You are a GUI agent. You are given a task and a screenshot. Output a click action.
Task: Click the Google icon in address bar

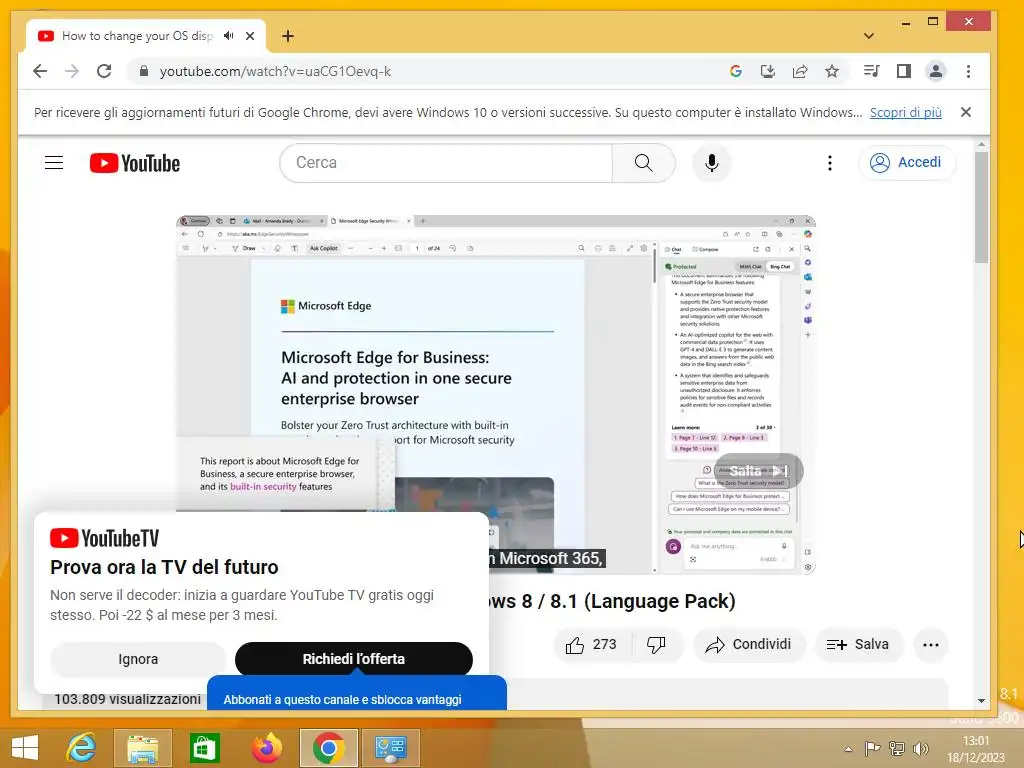click(x=736, y=71)
